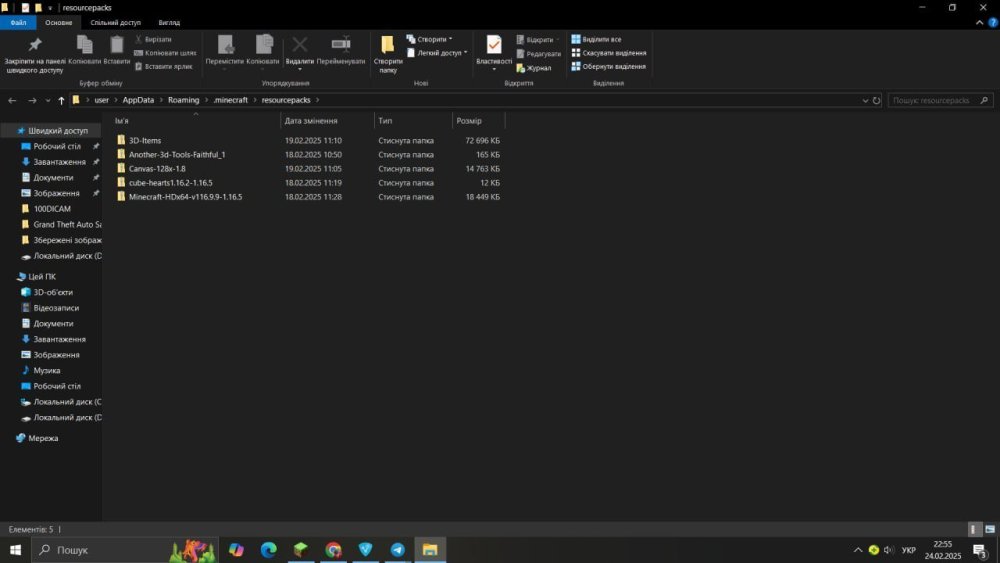
Task: Create a new folder (Створити папку)
Action: tap(388, 54)
